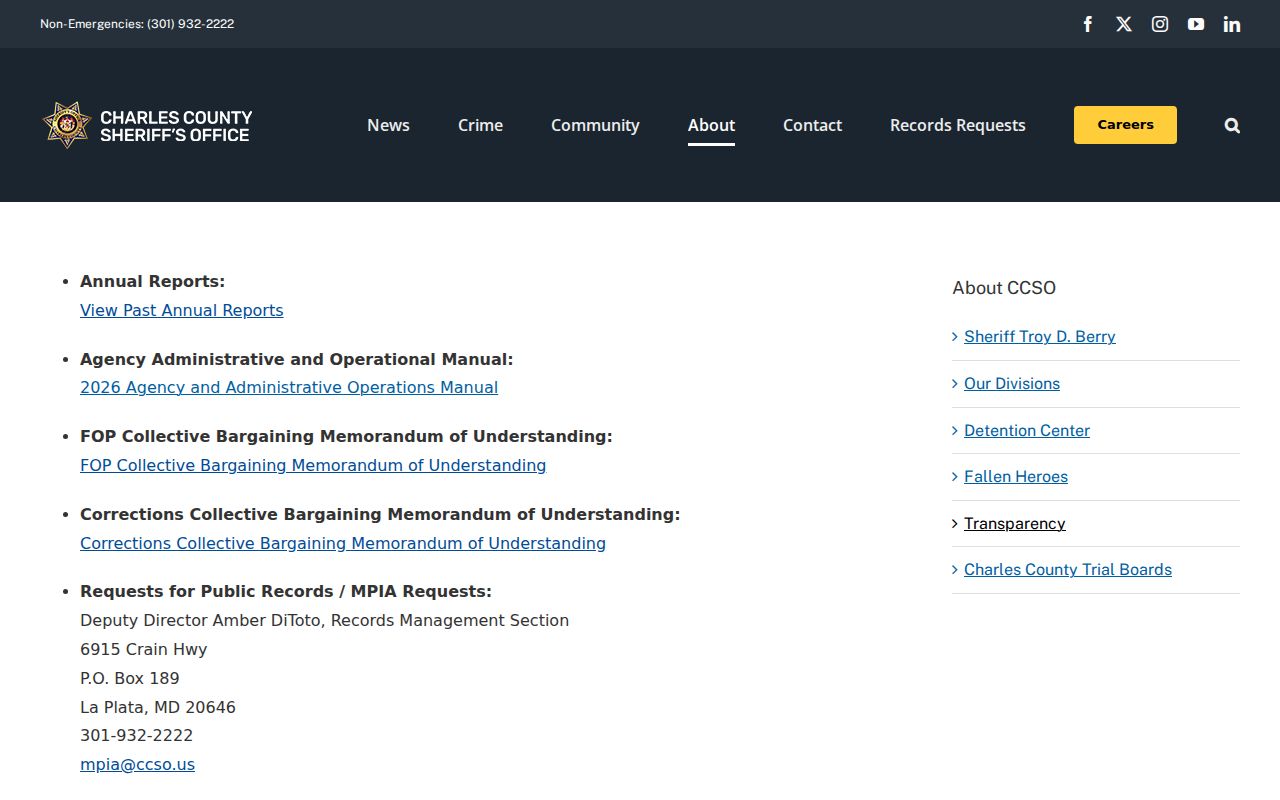Open Corrections Collective Bargaining Memorandum link
Viewport: 1280px width, 800px height.
tap(343, 543)
